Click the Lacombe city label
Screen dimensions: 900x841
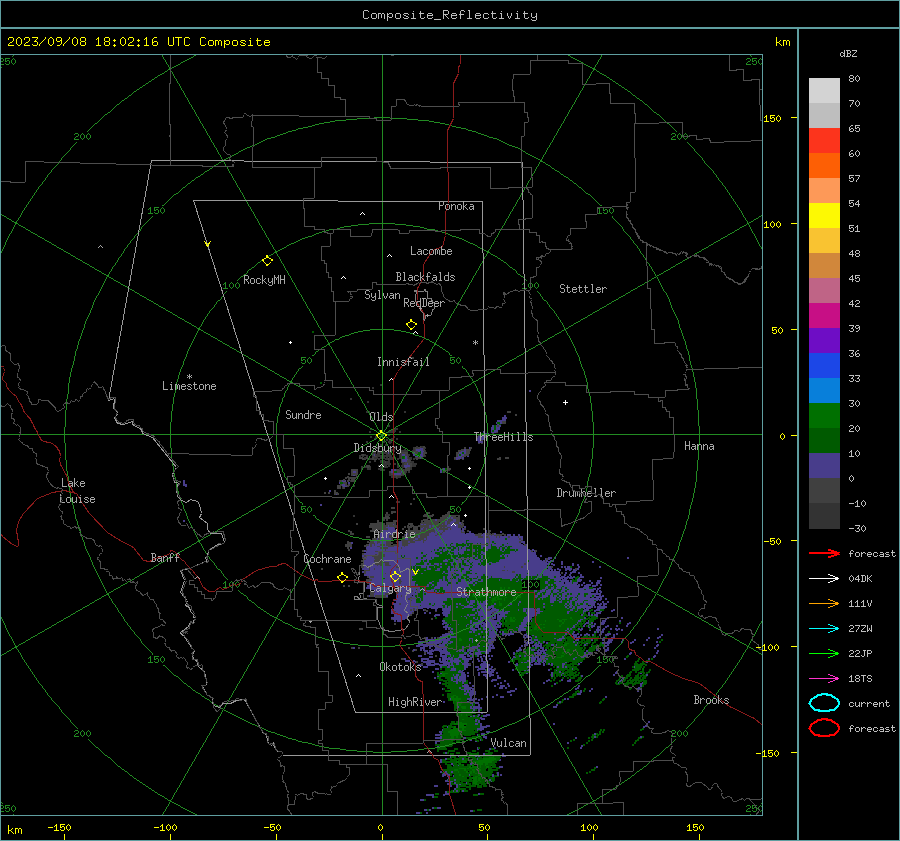(431, 251)
